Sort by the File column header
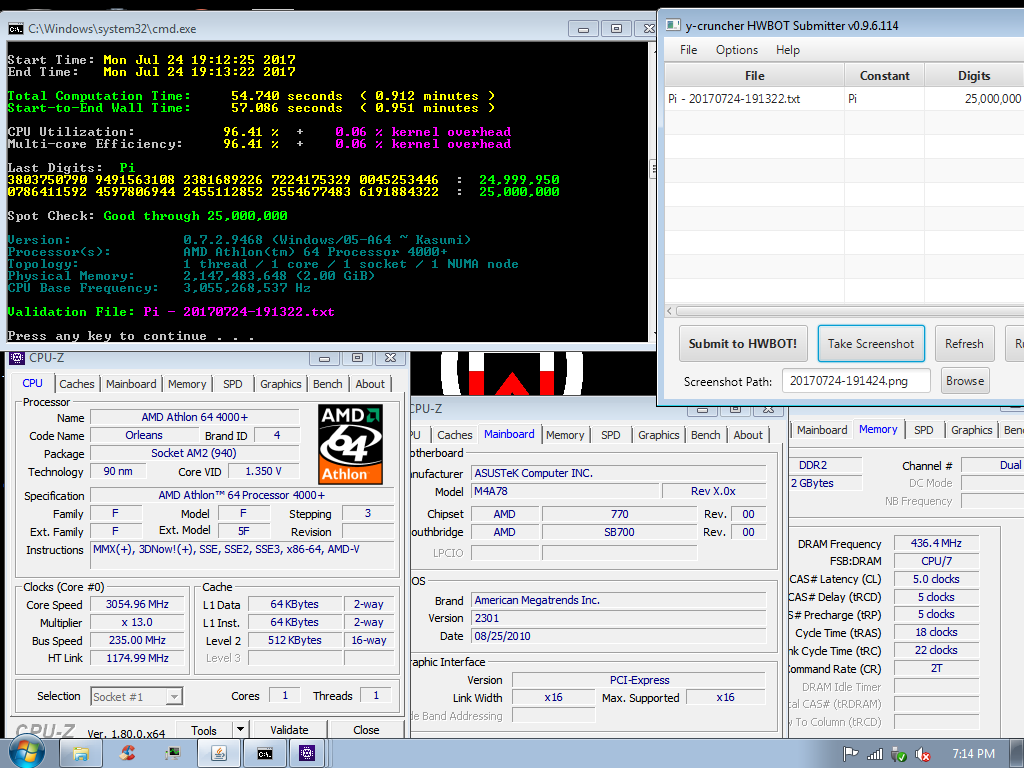 [754, 76]
